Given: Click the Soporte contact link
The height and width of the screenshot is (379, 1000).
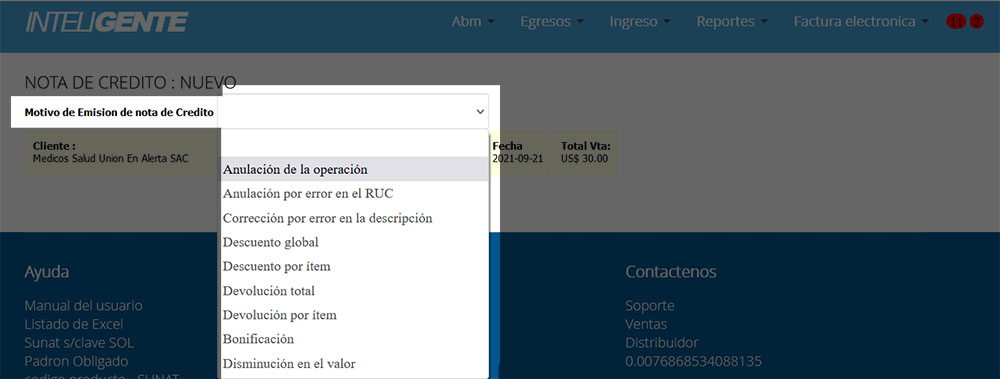Looking at the screenshot, I should [x=649, y=306].
